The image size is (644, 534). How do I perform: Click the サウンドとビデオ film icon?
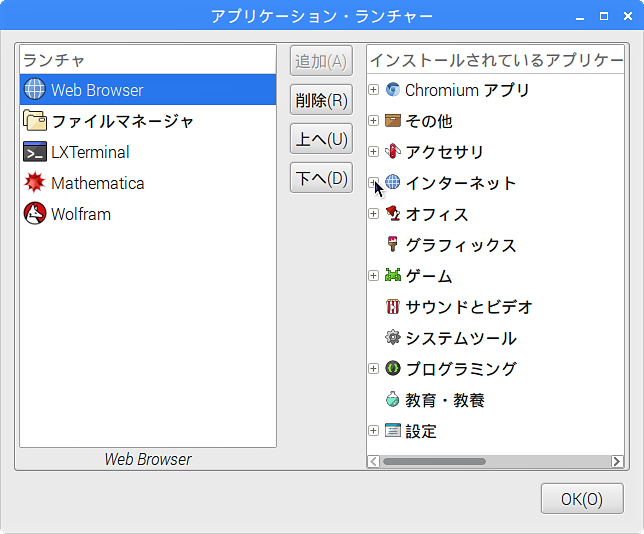pos(393,306)
